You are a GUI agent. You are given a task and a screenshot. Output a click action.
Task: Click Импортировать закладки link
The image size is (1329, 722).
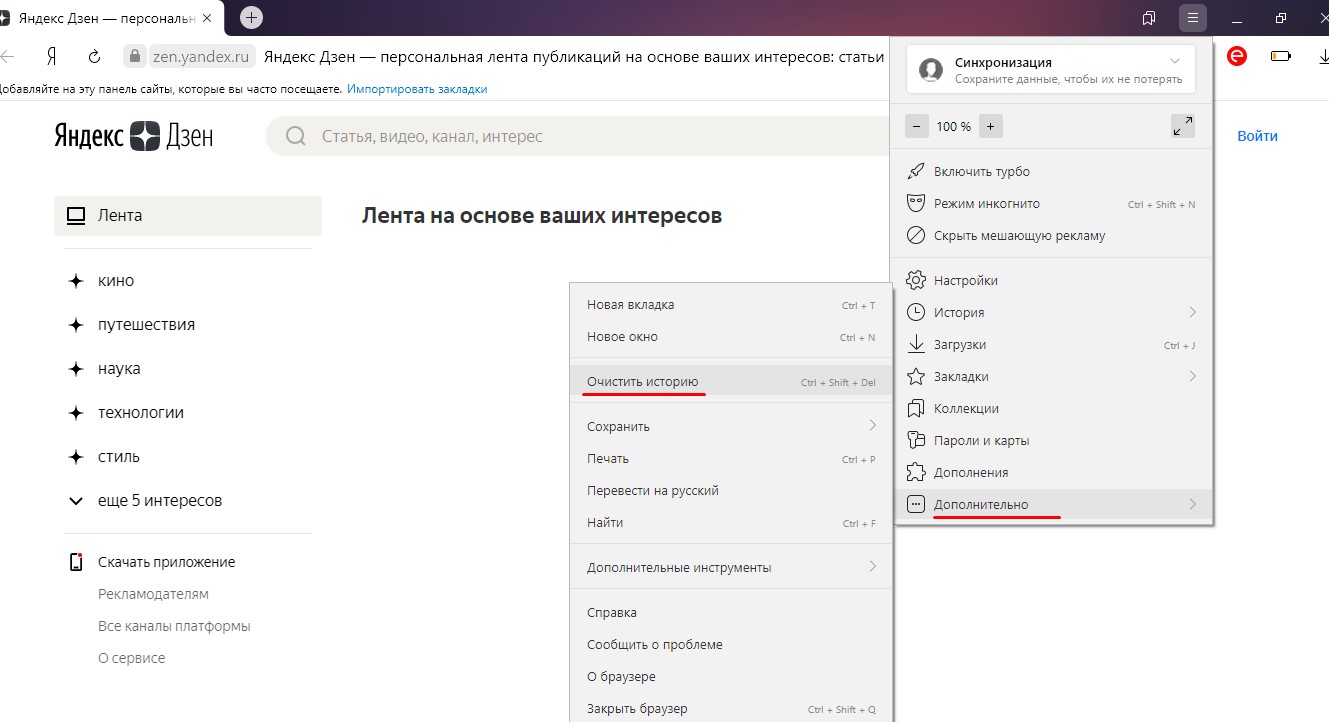pyautogui.click(x=417, y=89)
